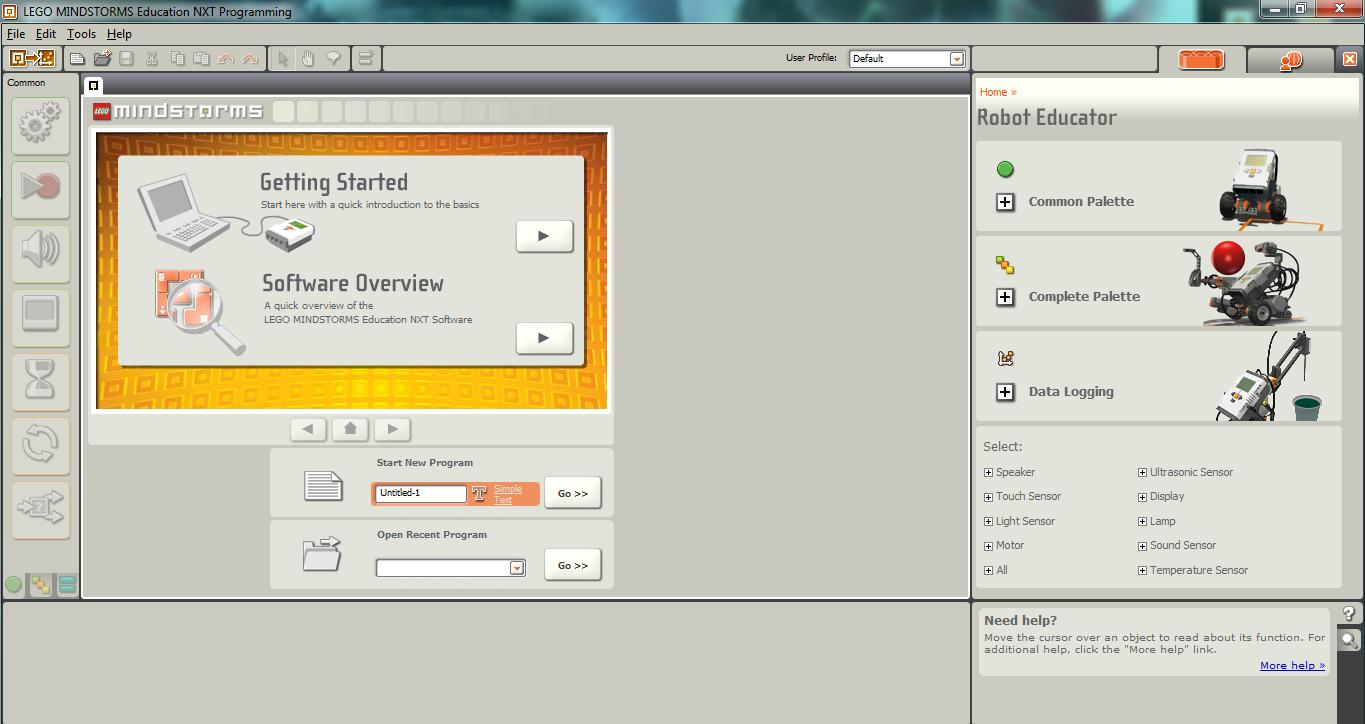Image resolution: width=1365 pixels, height=724 pixels.
Task: Click the next page arrow button
Action: (x=392, y=429)
